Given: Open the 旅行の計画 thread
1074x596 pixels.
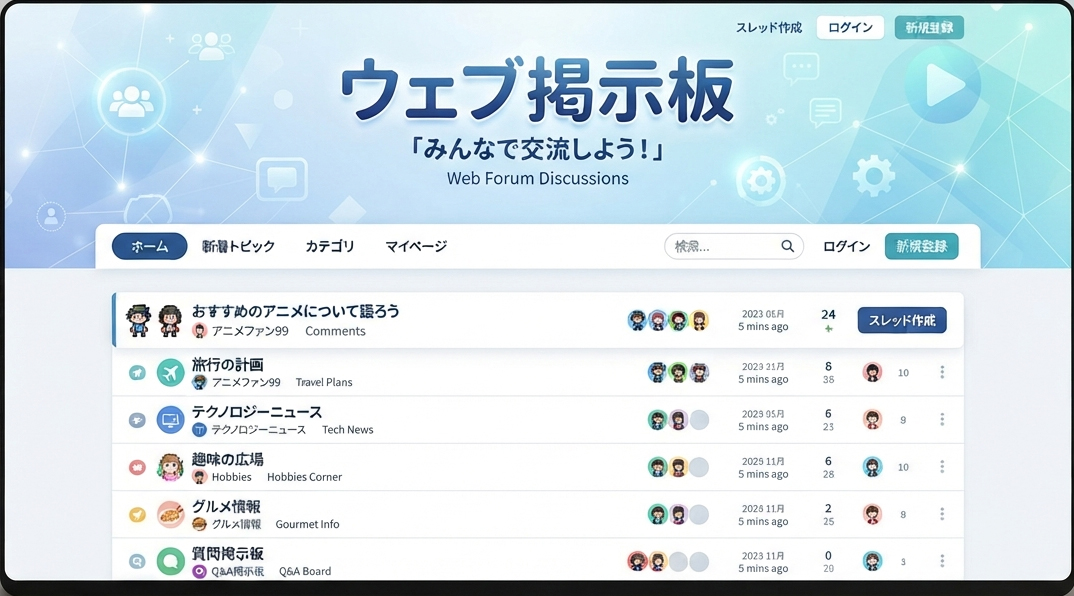Looking at the screenshot, I should (x=227, y=364).
